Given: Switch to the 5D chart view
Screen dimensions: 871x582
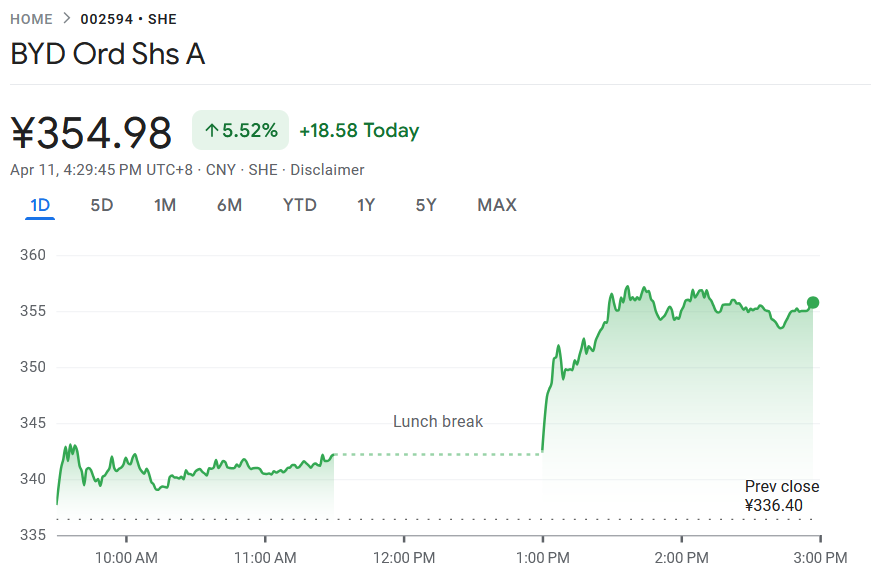Looking at the screenshot, I should click(101, 204).
